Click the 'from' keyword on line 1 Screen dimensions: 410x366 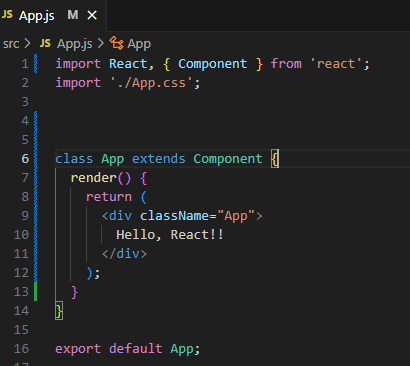[x=286, y=64]
